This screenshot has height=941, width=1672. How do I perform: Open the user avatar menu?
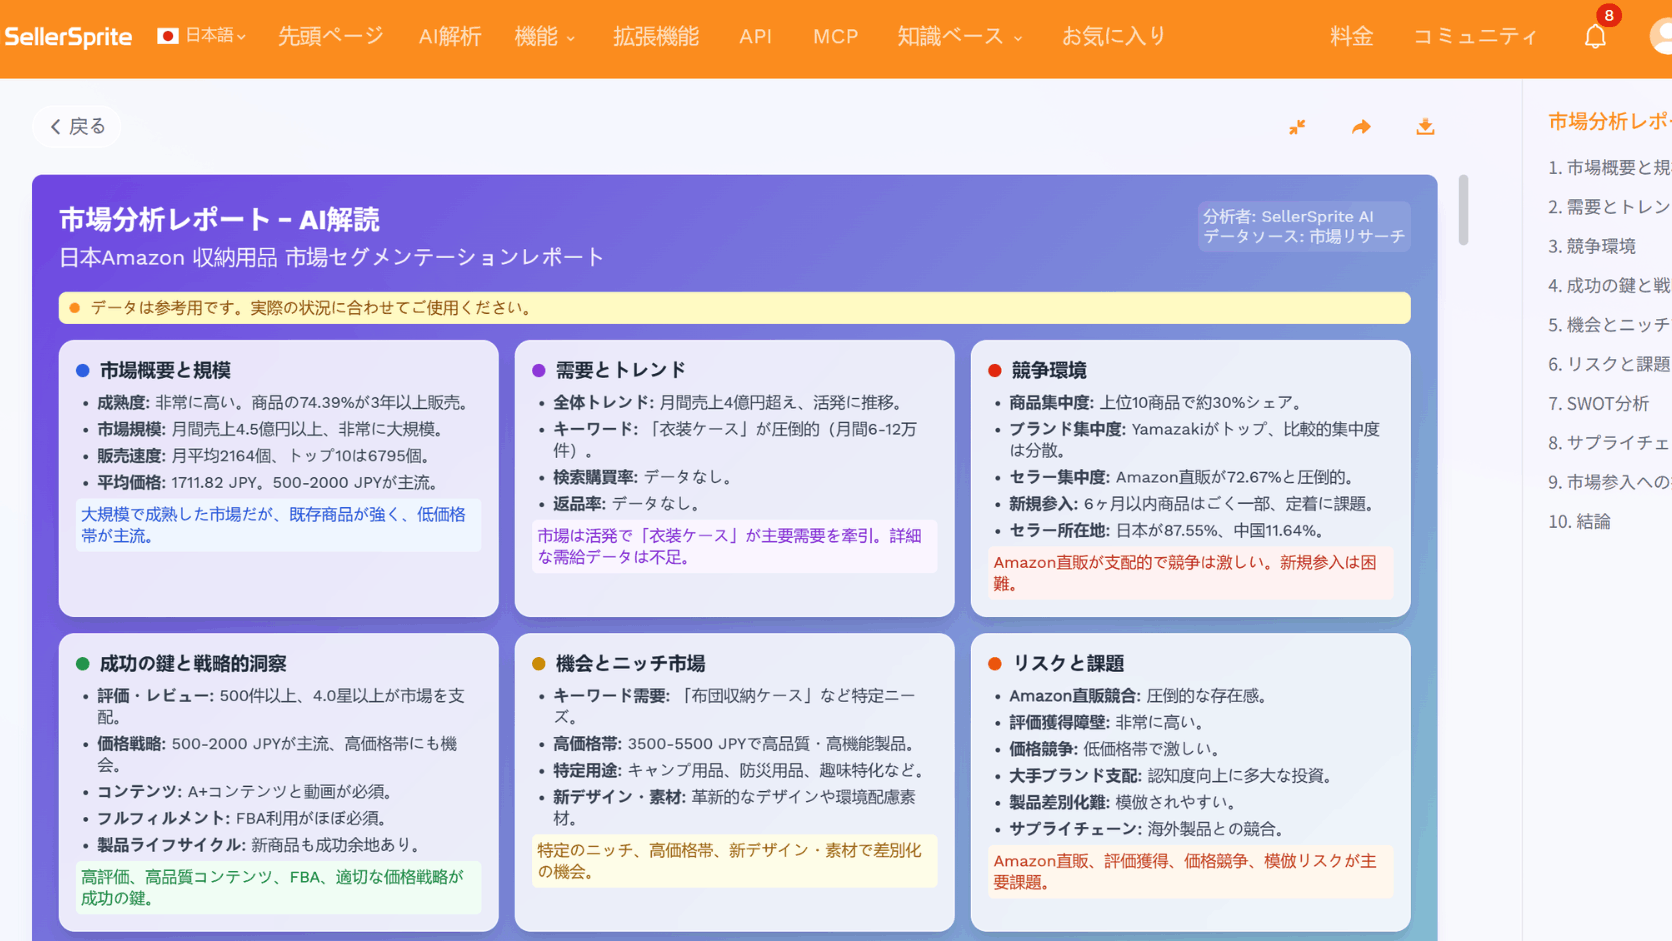1661,37
